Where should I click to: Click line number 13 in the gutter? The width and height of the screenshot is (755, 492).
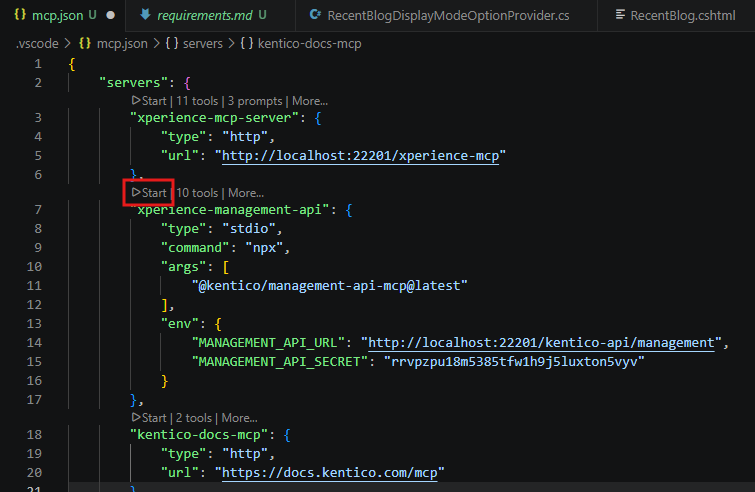click(34, 324)
